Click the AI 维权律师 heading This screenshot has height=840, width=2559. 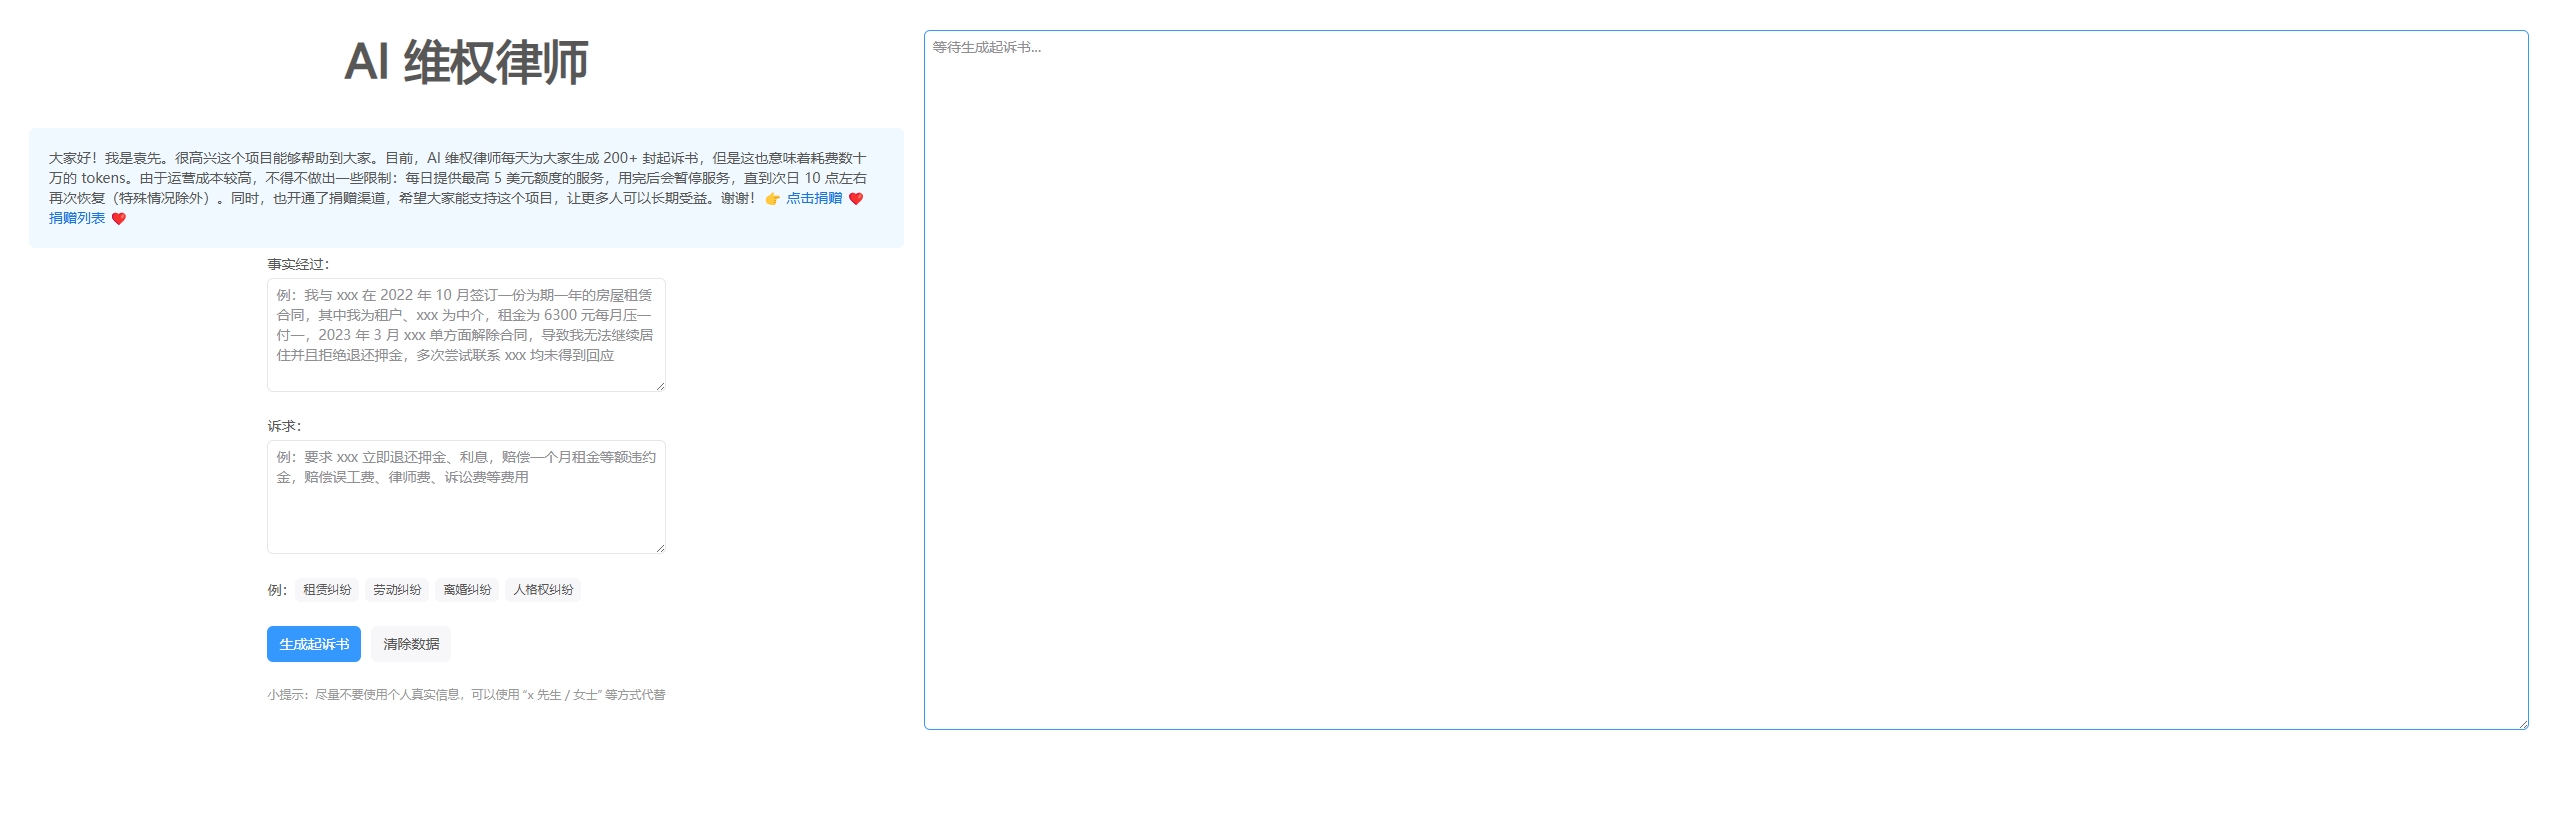(466, 62)
